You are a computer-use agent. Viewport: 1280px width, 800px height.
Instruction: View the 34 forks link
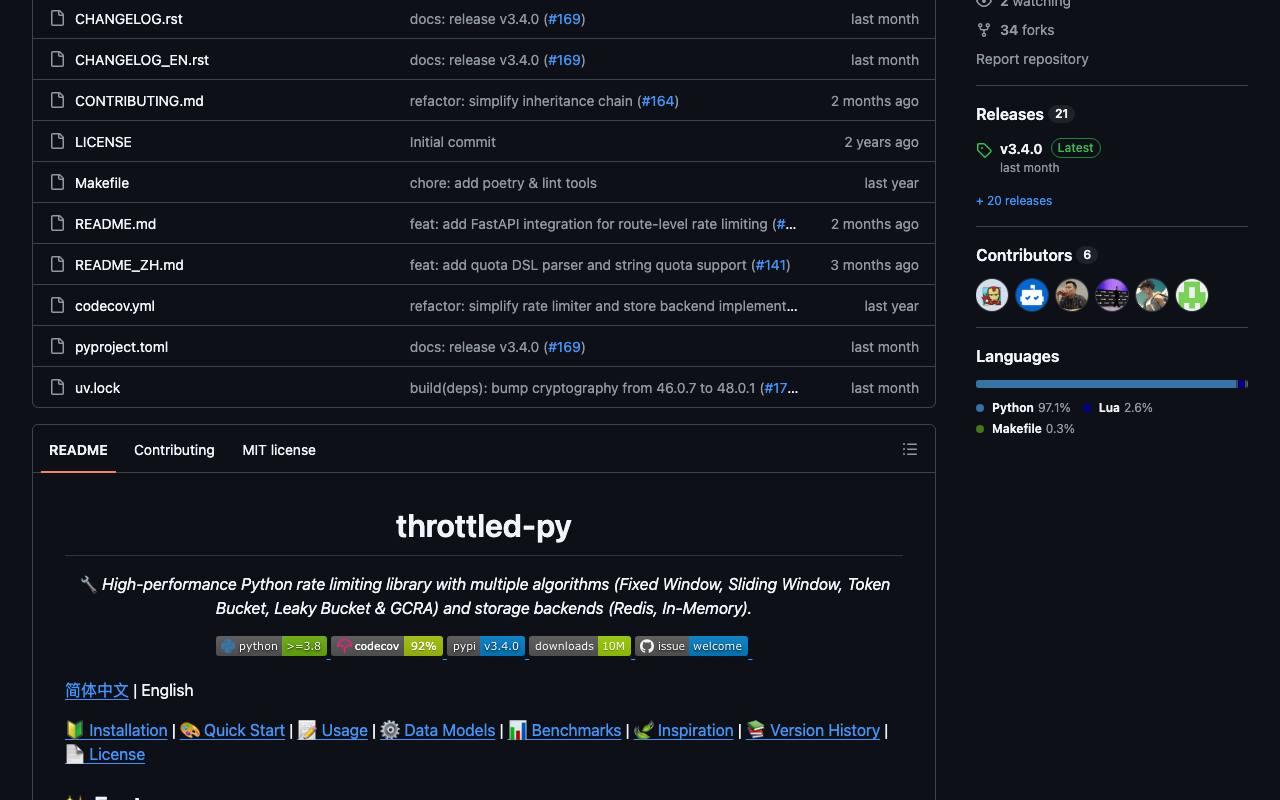click(x=1027, y=30)
